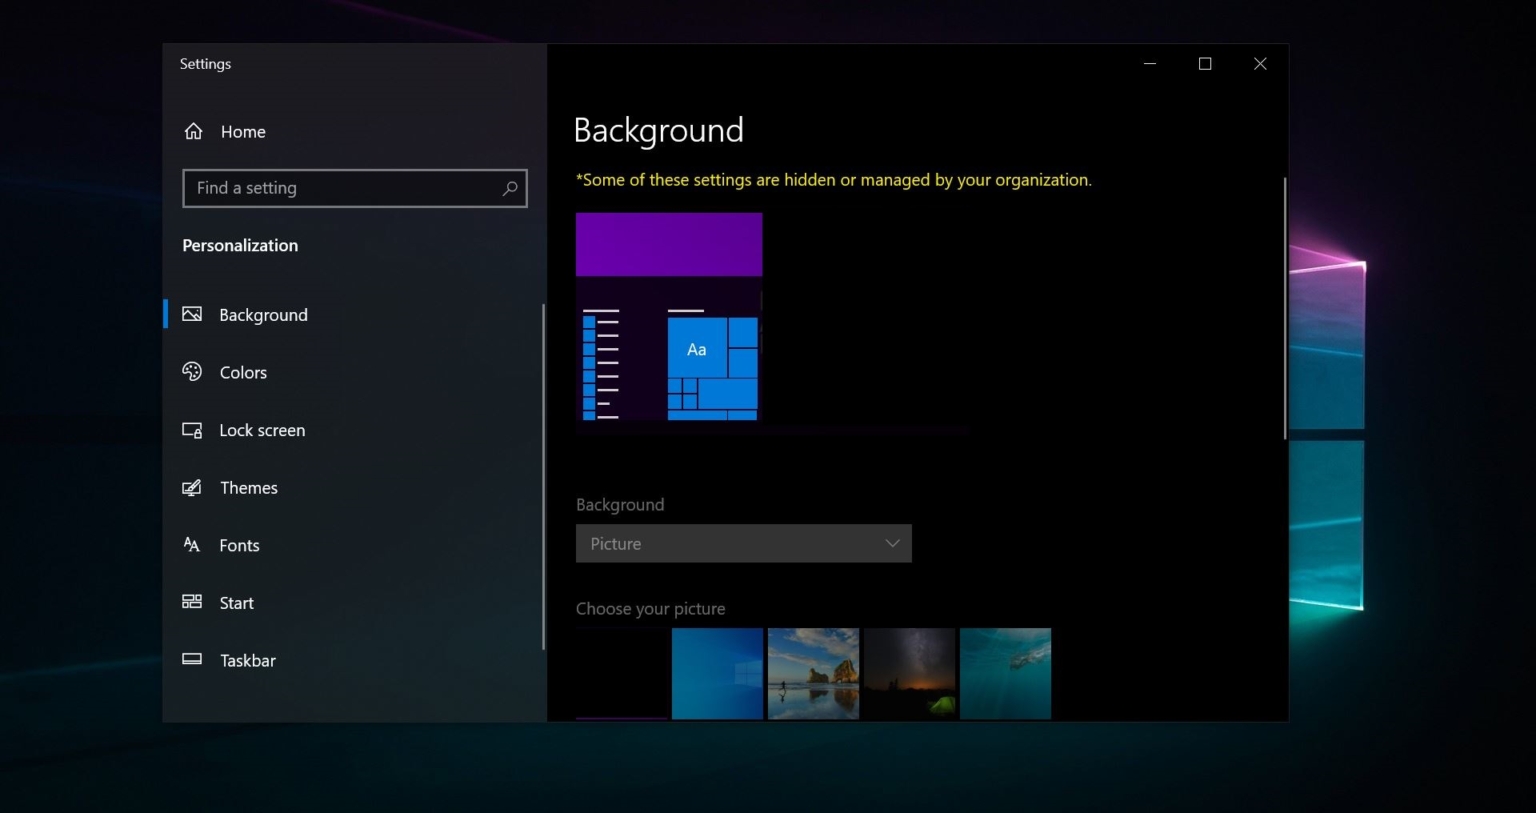The width and height of the screenshot is (1536, 813).
Task: Select the Themes paintbrush icon
Action: click(192, 488)
